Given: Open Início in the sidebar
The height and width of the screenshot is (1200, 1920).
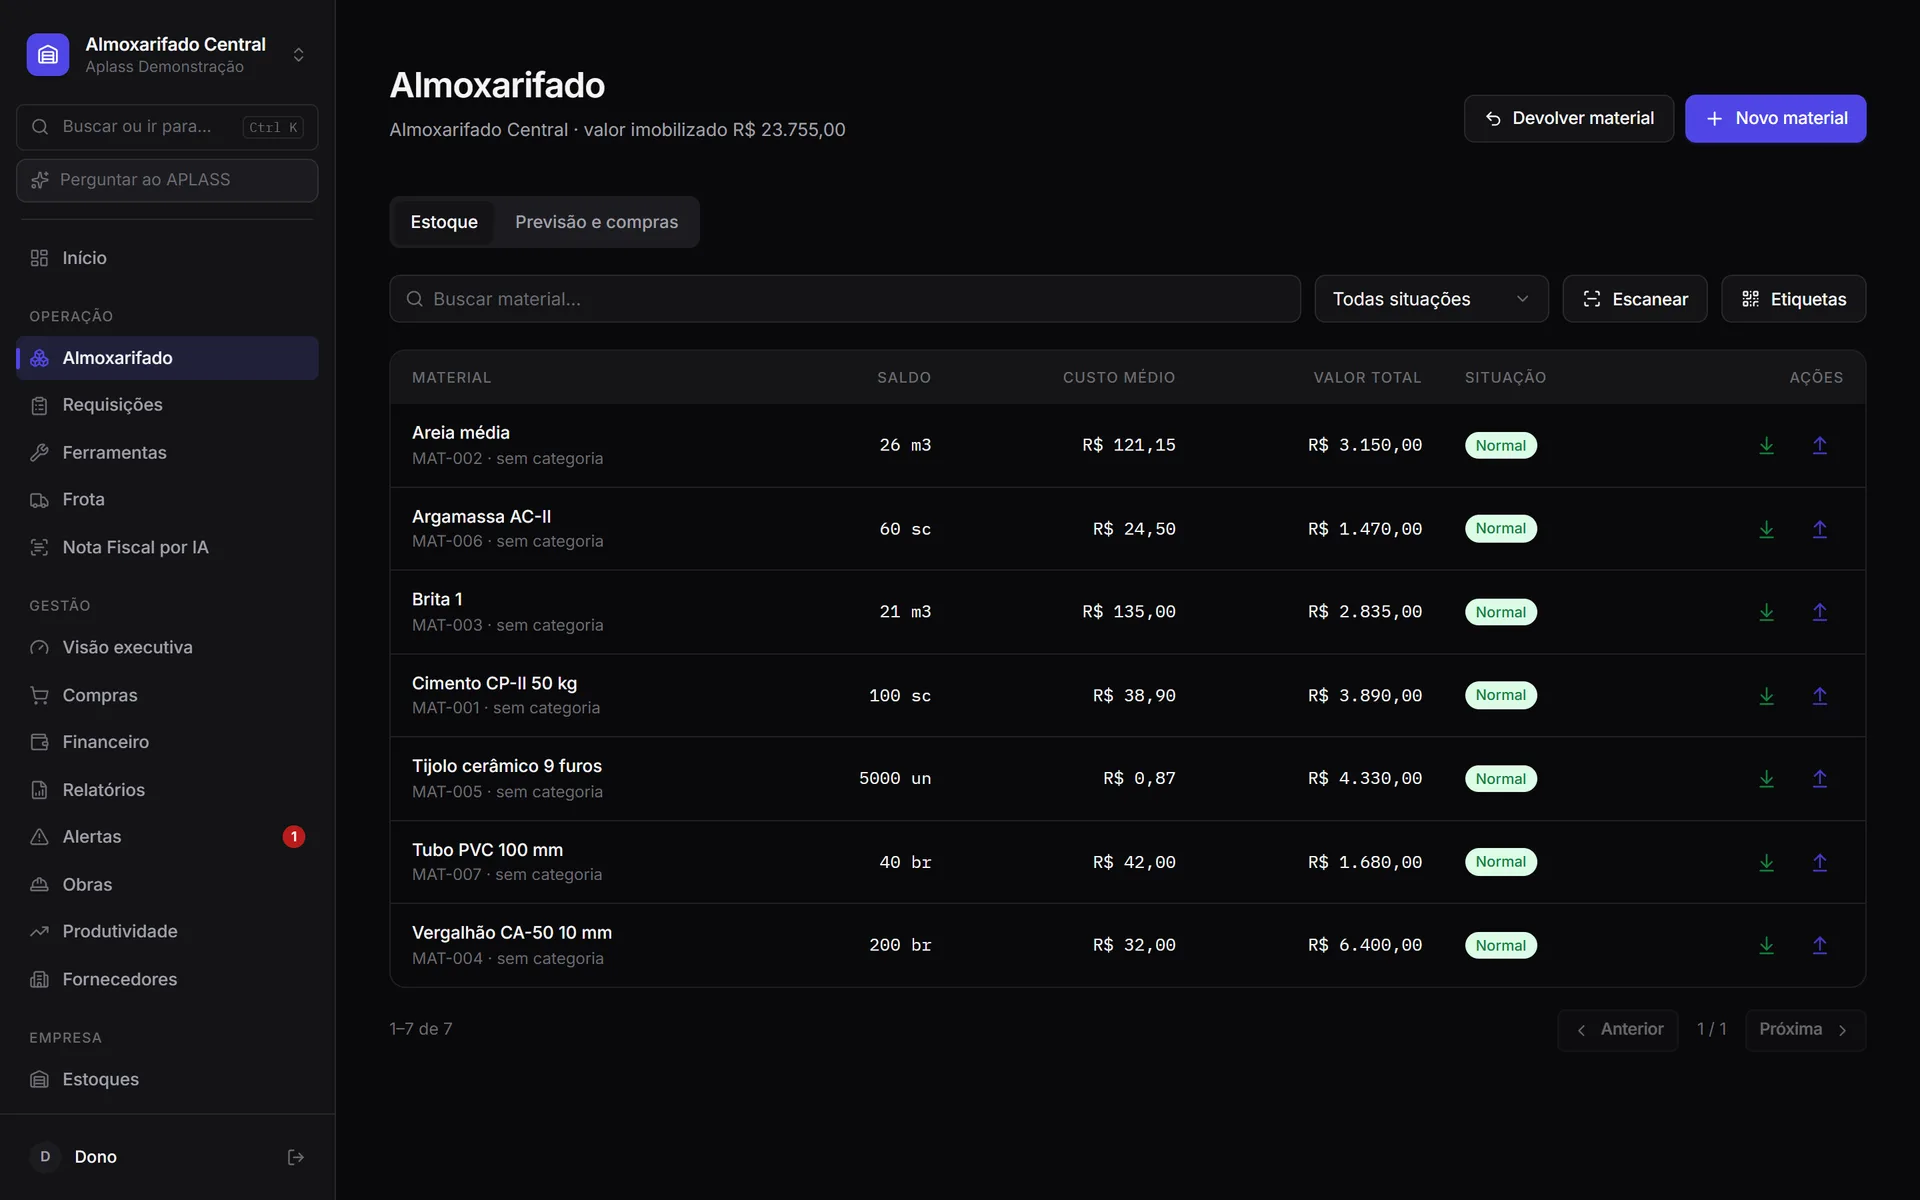Looking at the screenshot, I should 167,258.
